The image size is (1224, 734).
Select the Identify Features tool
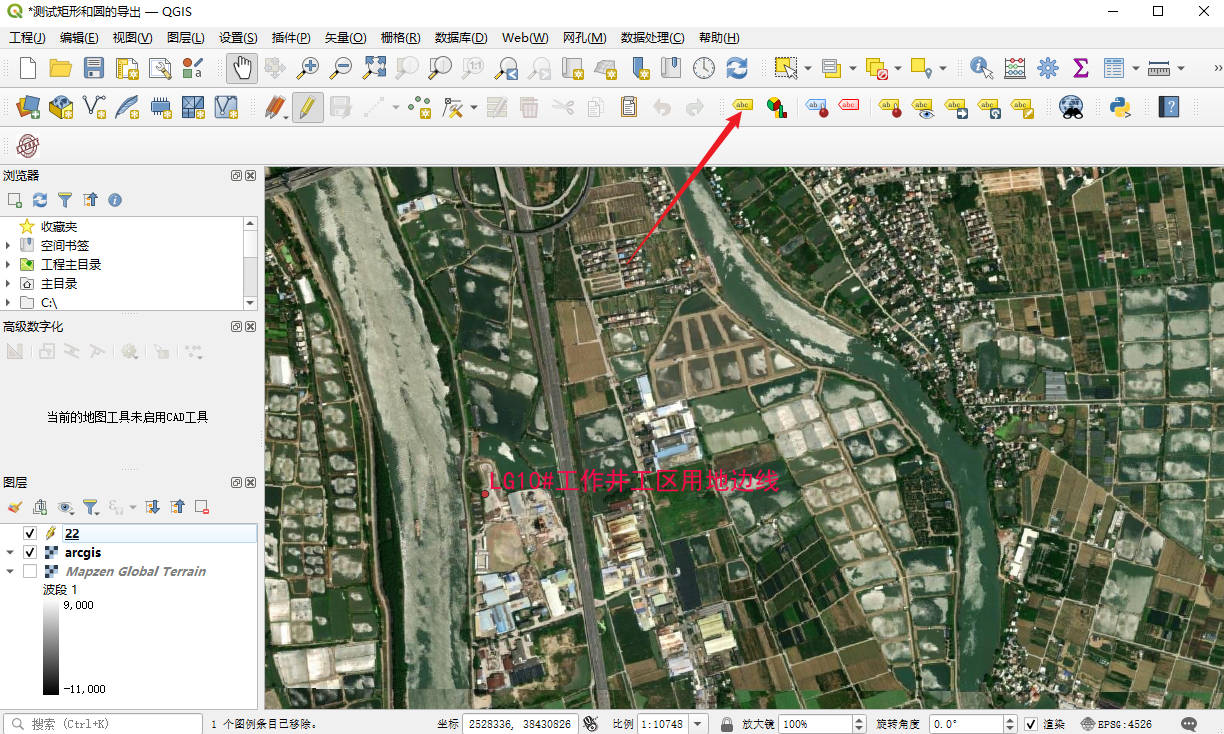click(981, 68)
